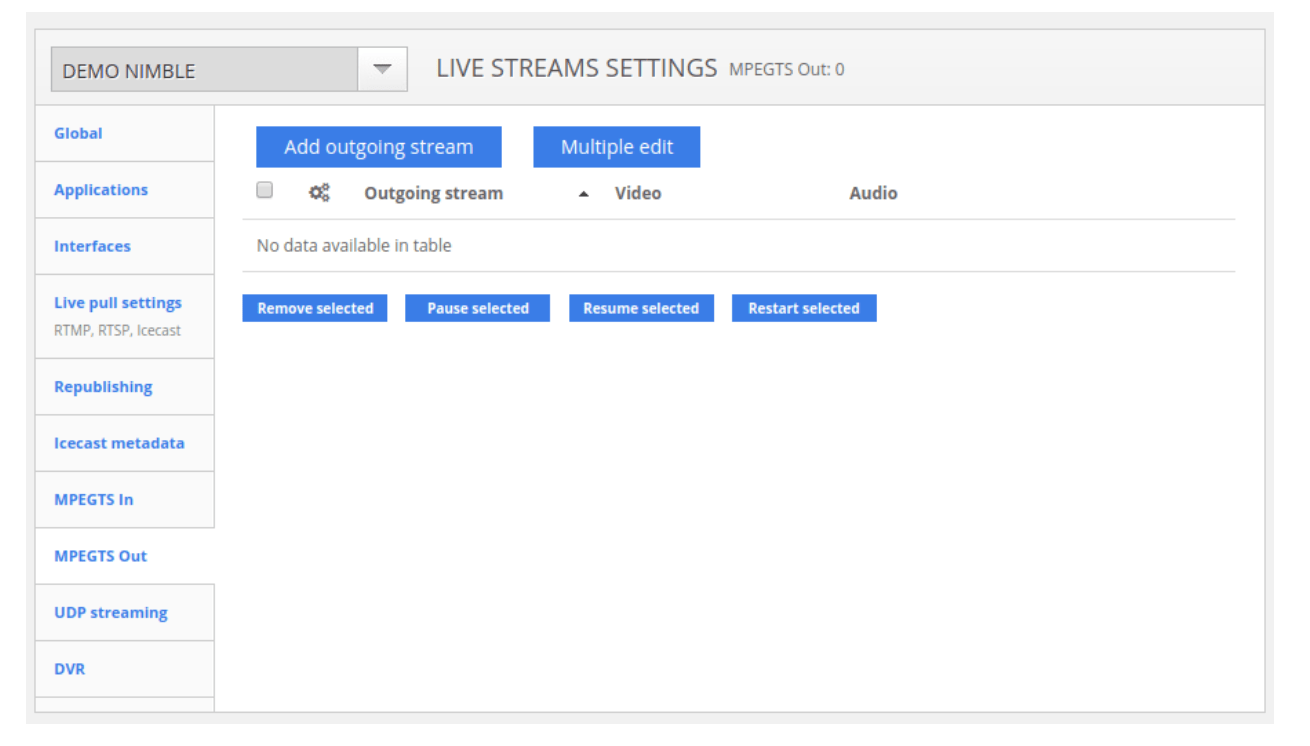
Task: Click the Add outgoing stream button
Action: coord(378,147)
